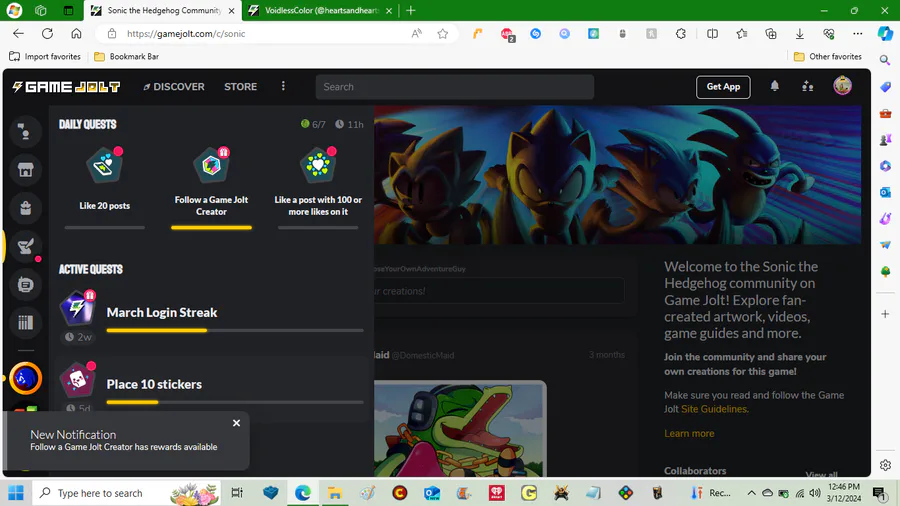Click the browser back arrow

18,33
